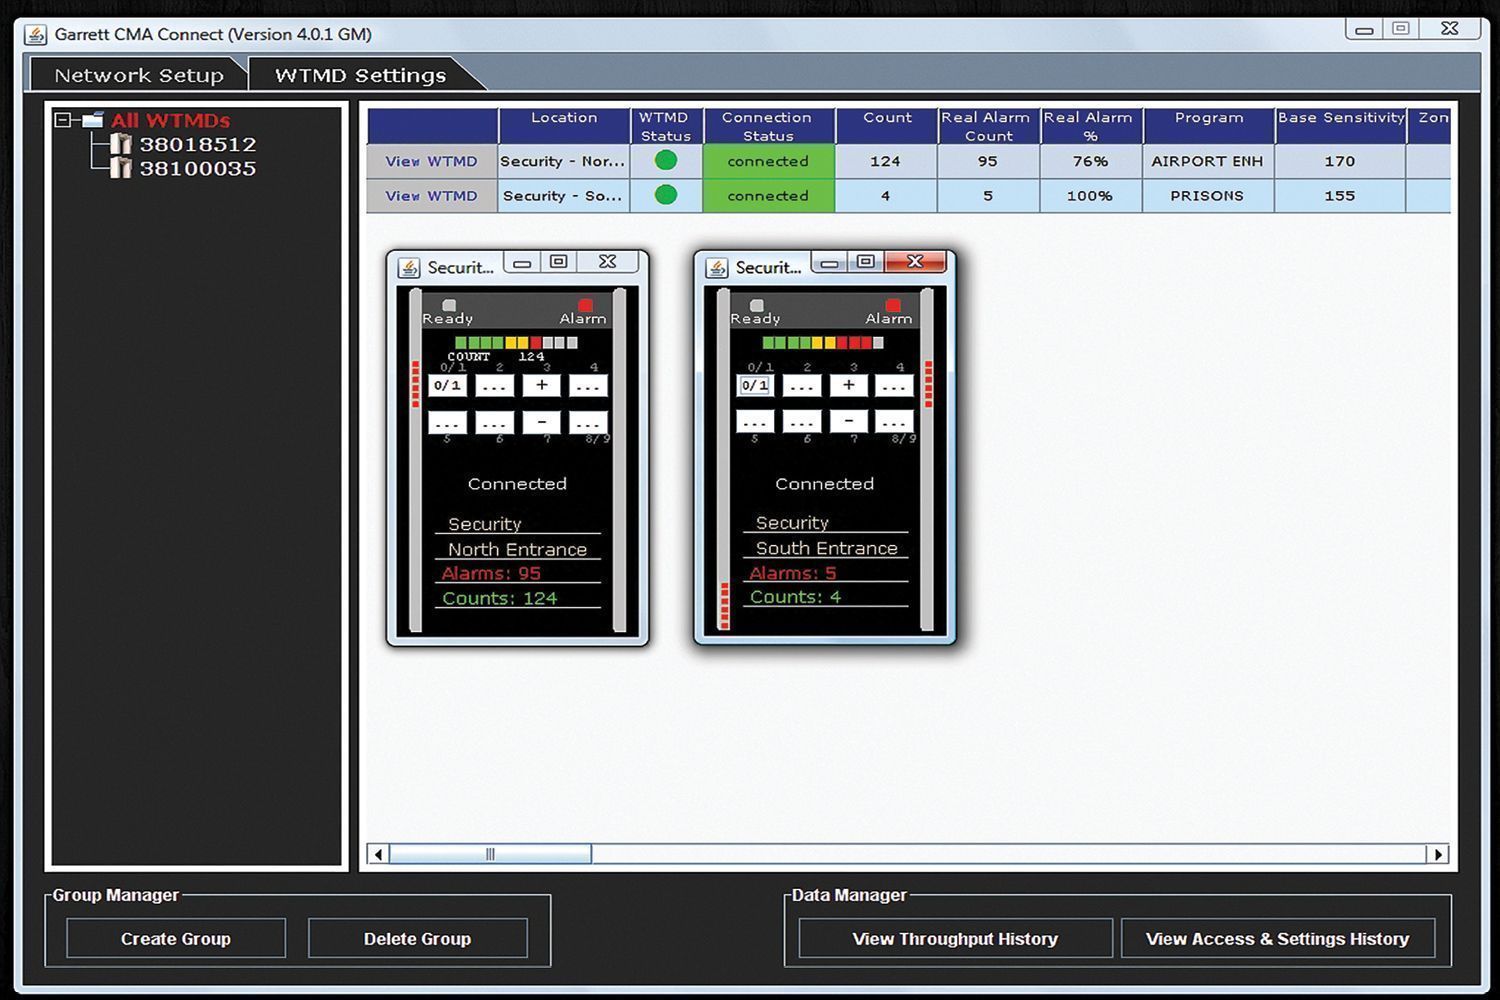This screenshot has height=1000, width=1500.
Task: Click the Base Sensitivity column header
Action: [x=1340, y=126]
